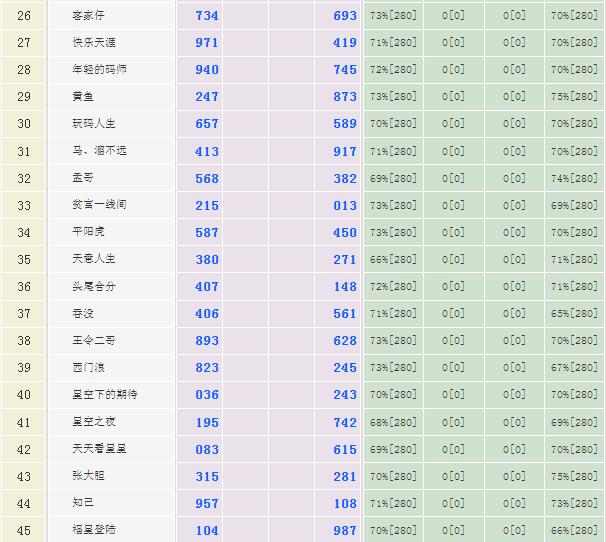The width and height of the screenshot is (606, 542).
Task: Open 王令二哥 in row 38
Action: point(93,340)
